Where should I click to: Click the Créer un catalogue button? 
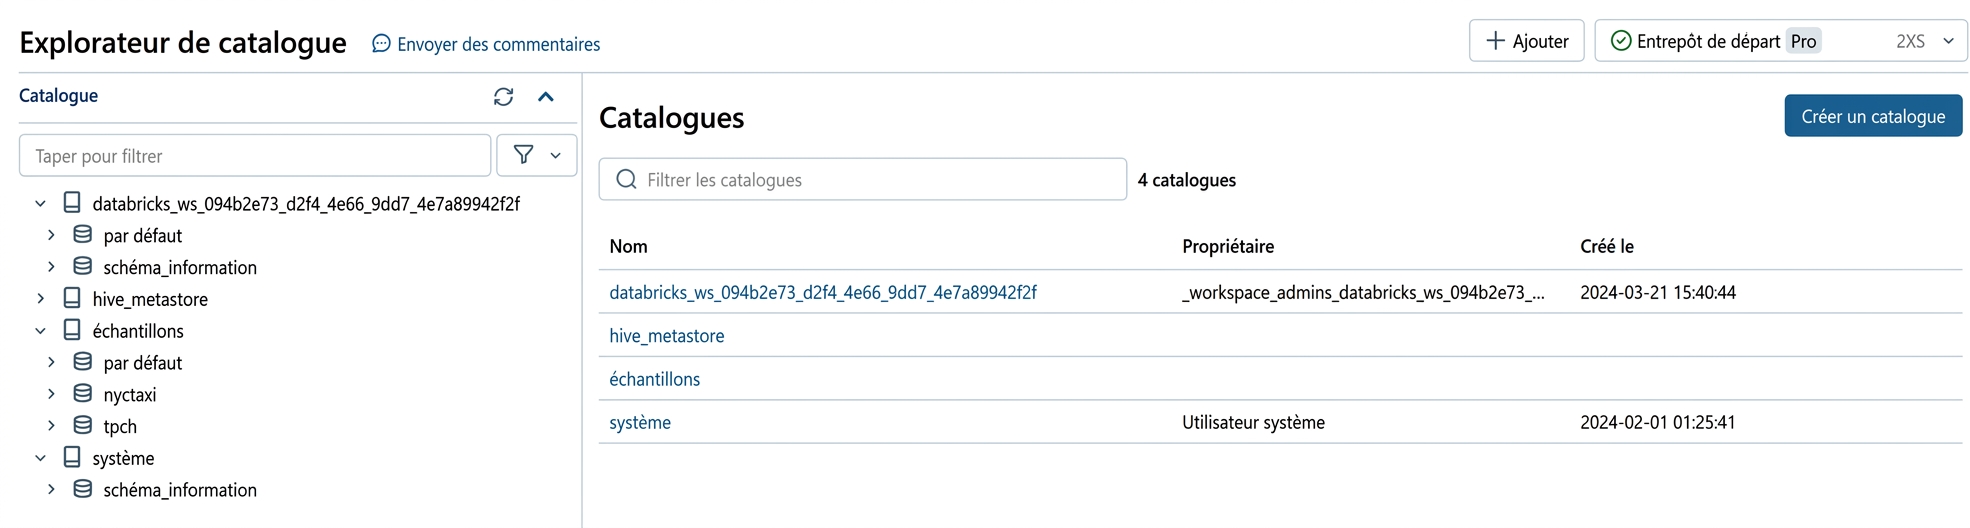[1873, 116]
